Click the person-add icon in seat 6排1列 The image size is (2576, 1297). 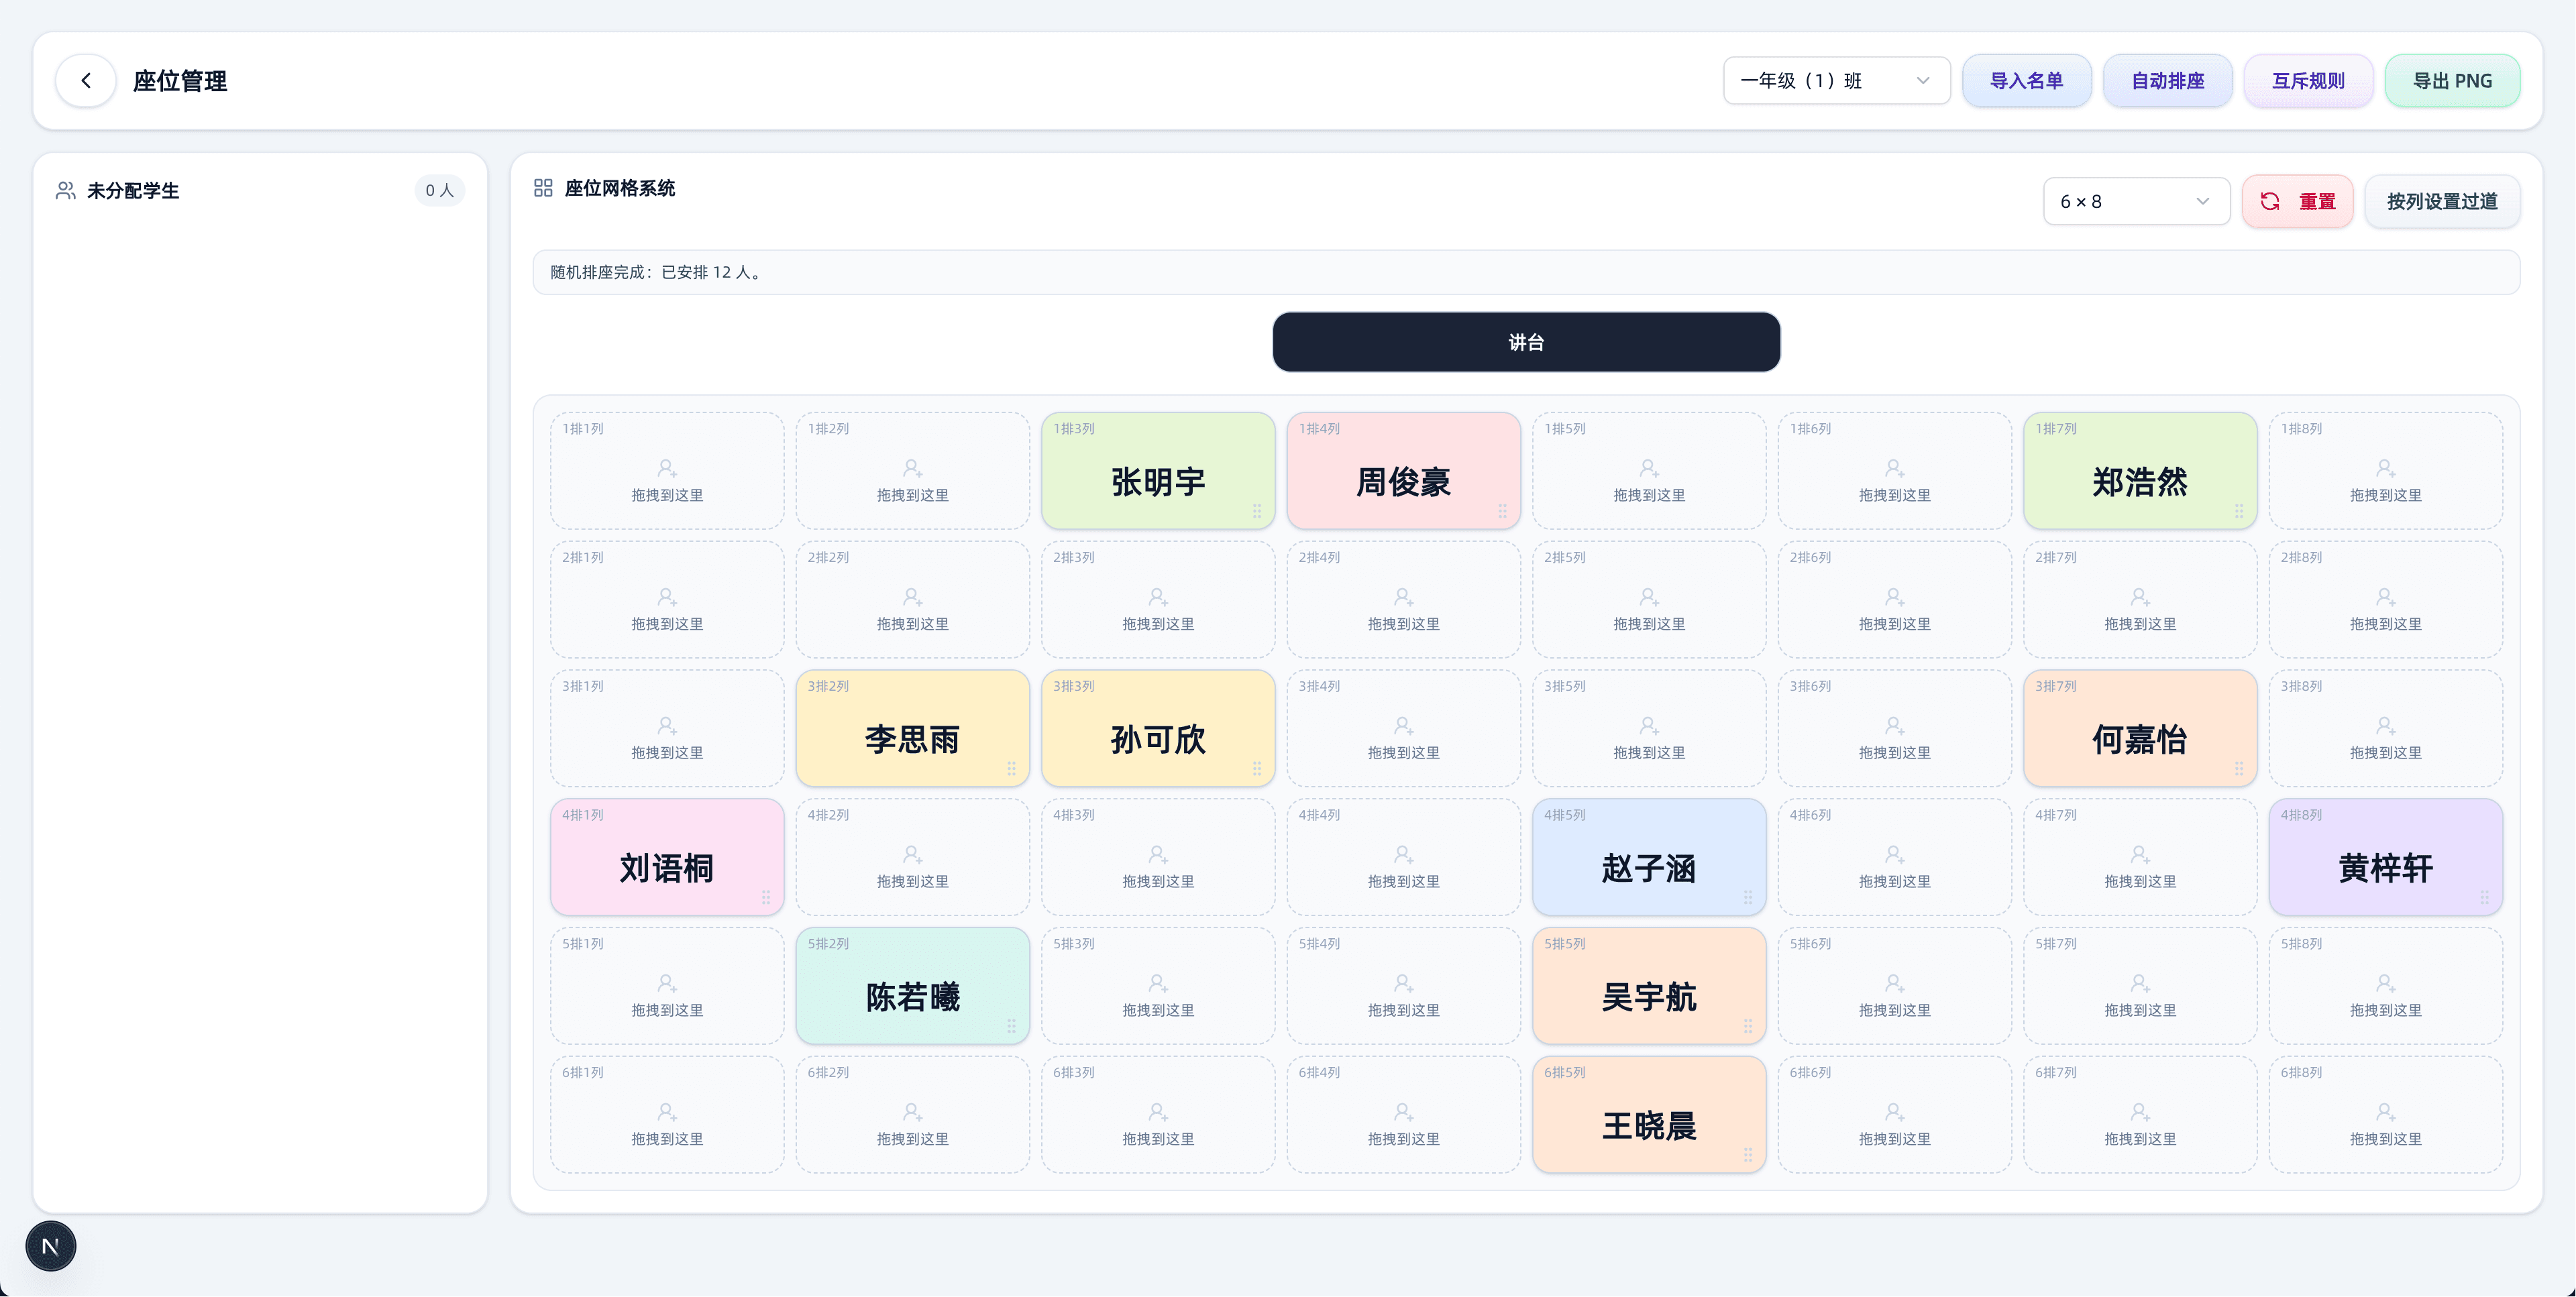tap(667, 1112)
